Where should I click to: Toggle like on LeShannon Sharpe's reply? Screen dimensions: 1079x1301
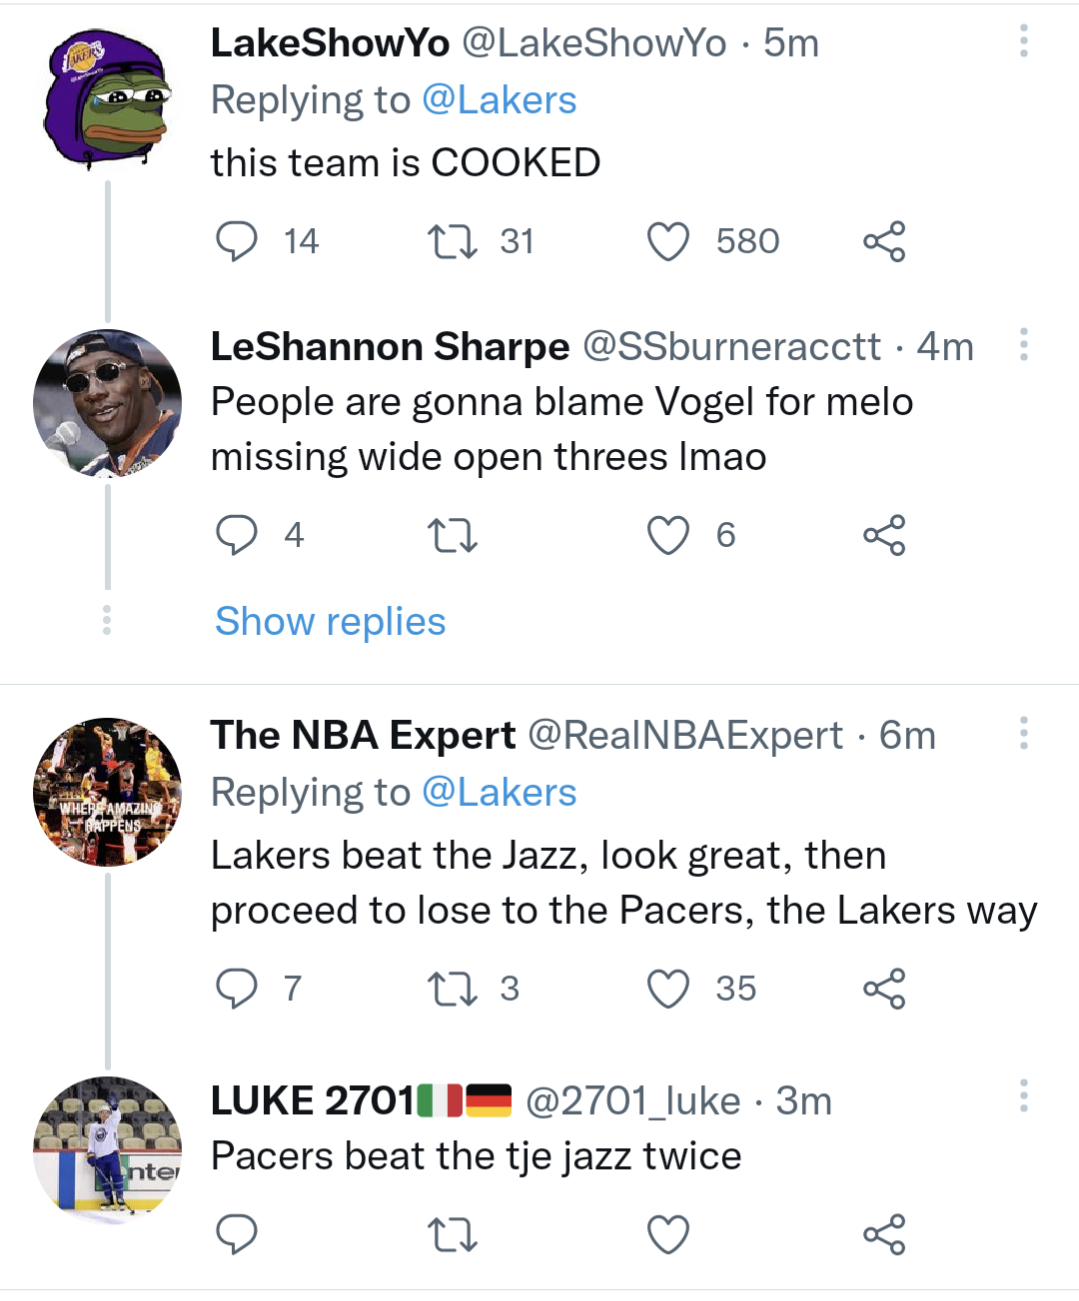click(x=668, y=535)
